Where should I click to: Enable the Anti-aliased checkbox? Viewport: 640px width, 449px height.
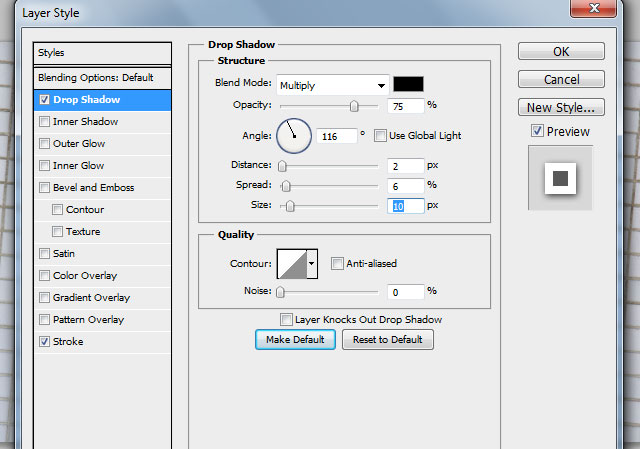tap(337, 264)
